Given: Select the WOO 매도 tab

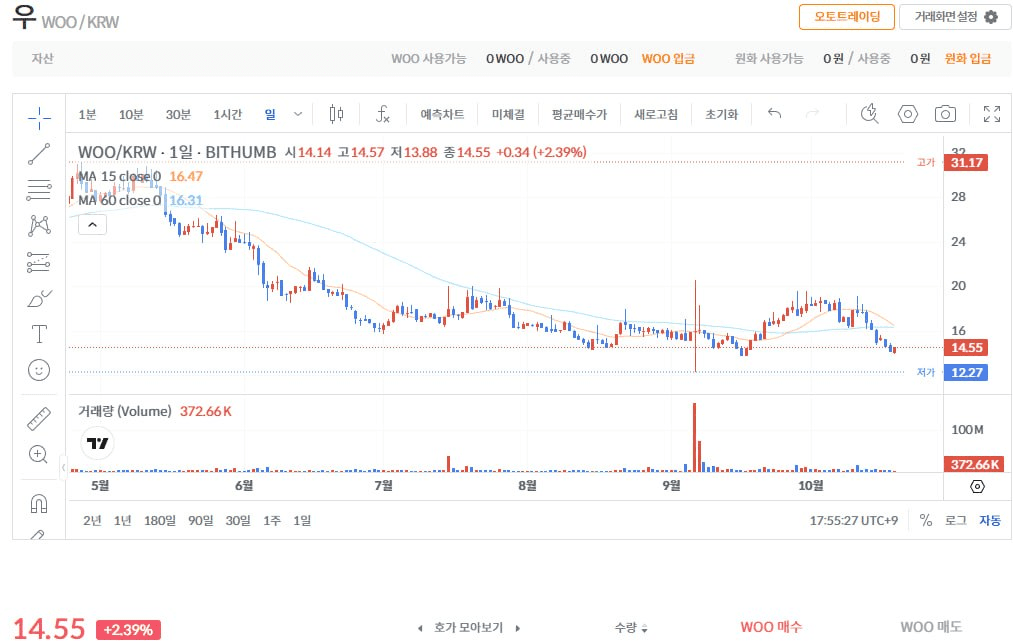Looking at the screenshot, I should click(931, 627).
